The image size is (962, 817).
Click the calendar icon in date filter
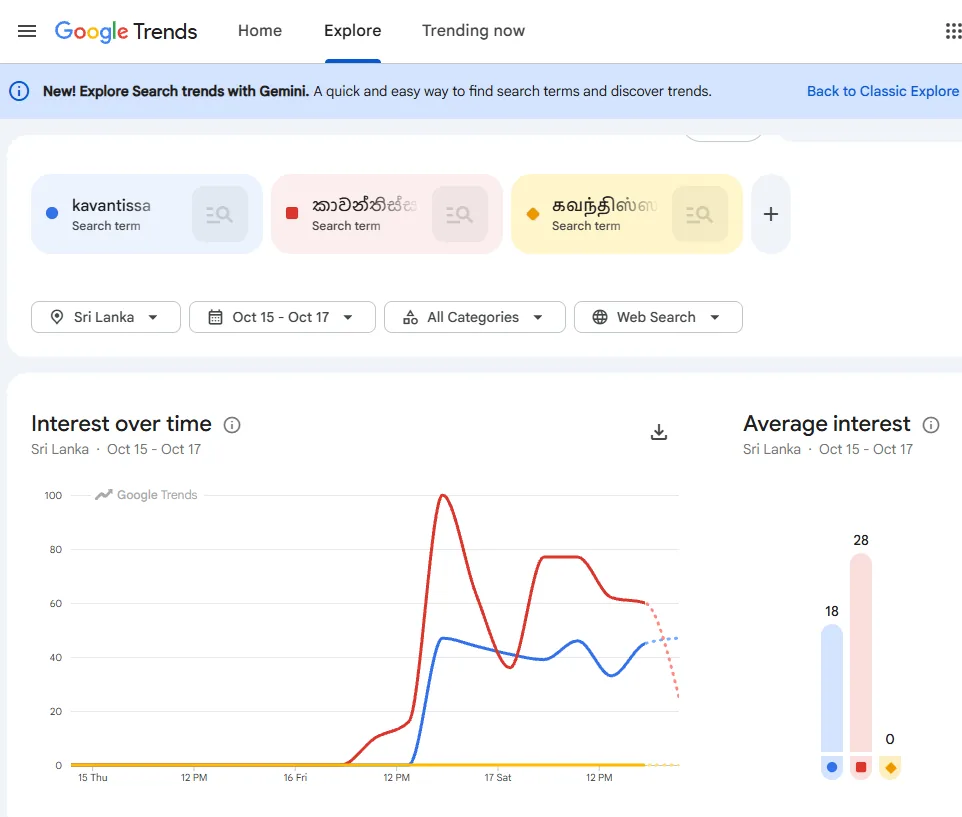tap(215, 317)
